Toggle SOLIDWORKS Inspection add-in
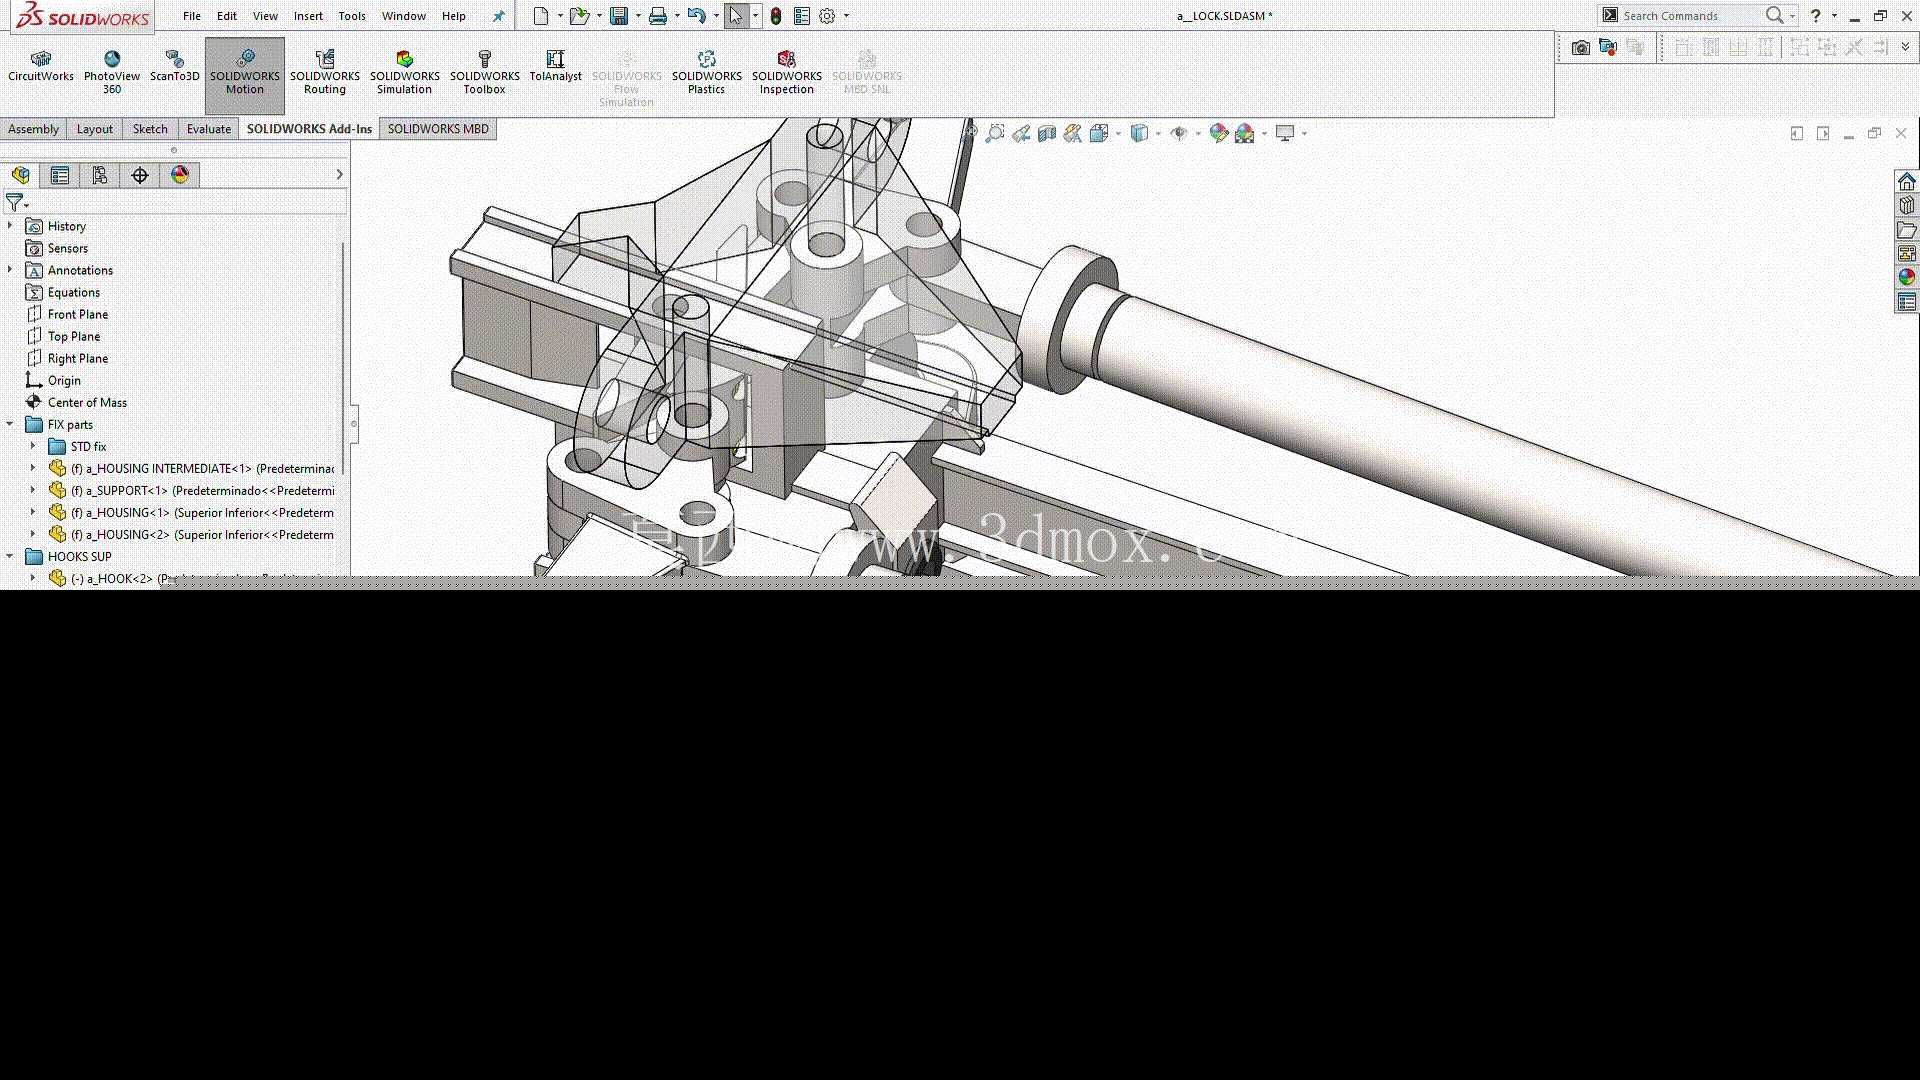The width and height of the screenshot is (1920, 1080). tap(787, 73)
